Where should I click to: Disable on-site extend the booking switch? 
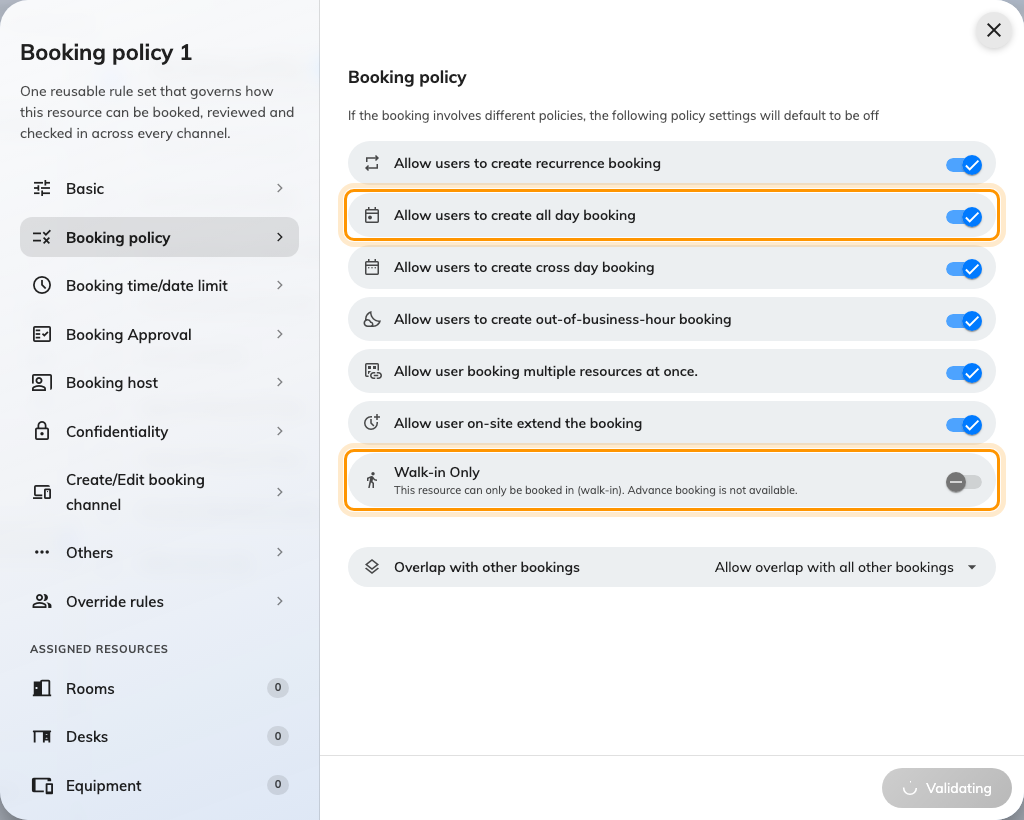click(x=964, y=424)
